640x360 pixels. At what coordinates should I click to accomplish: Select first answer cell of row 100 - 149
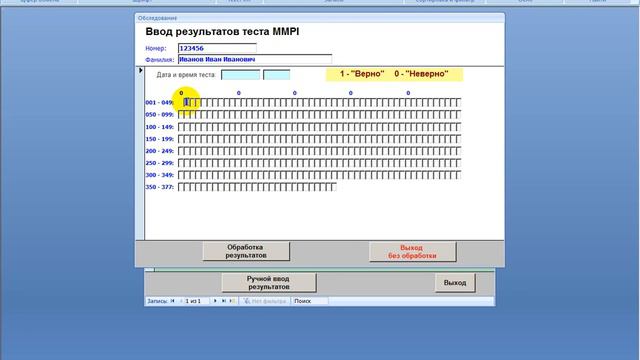click(181, 127)
